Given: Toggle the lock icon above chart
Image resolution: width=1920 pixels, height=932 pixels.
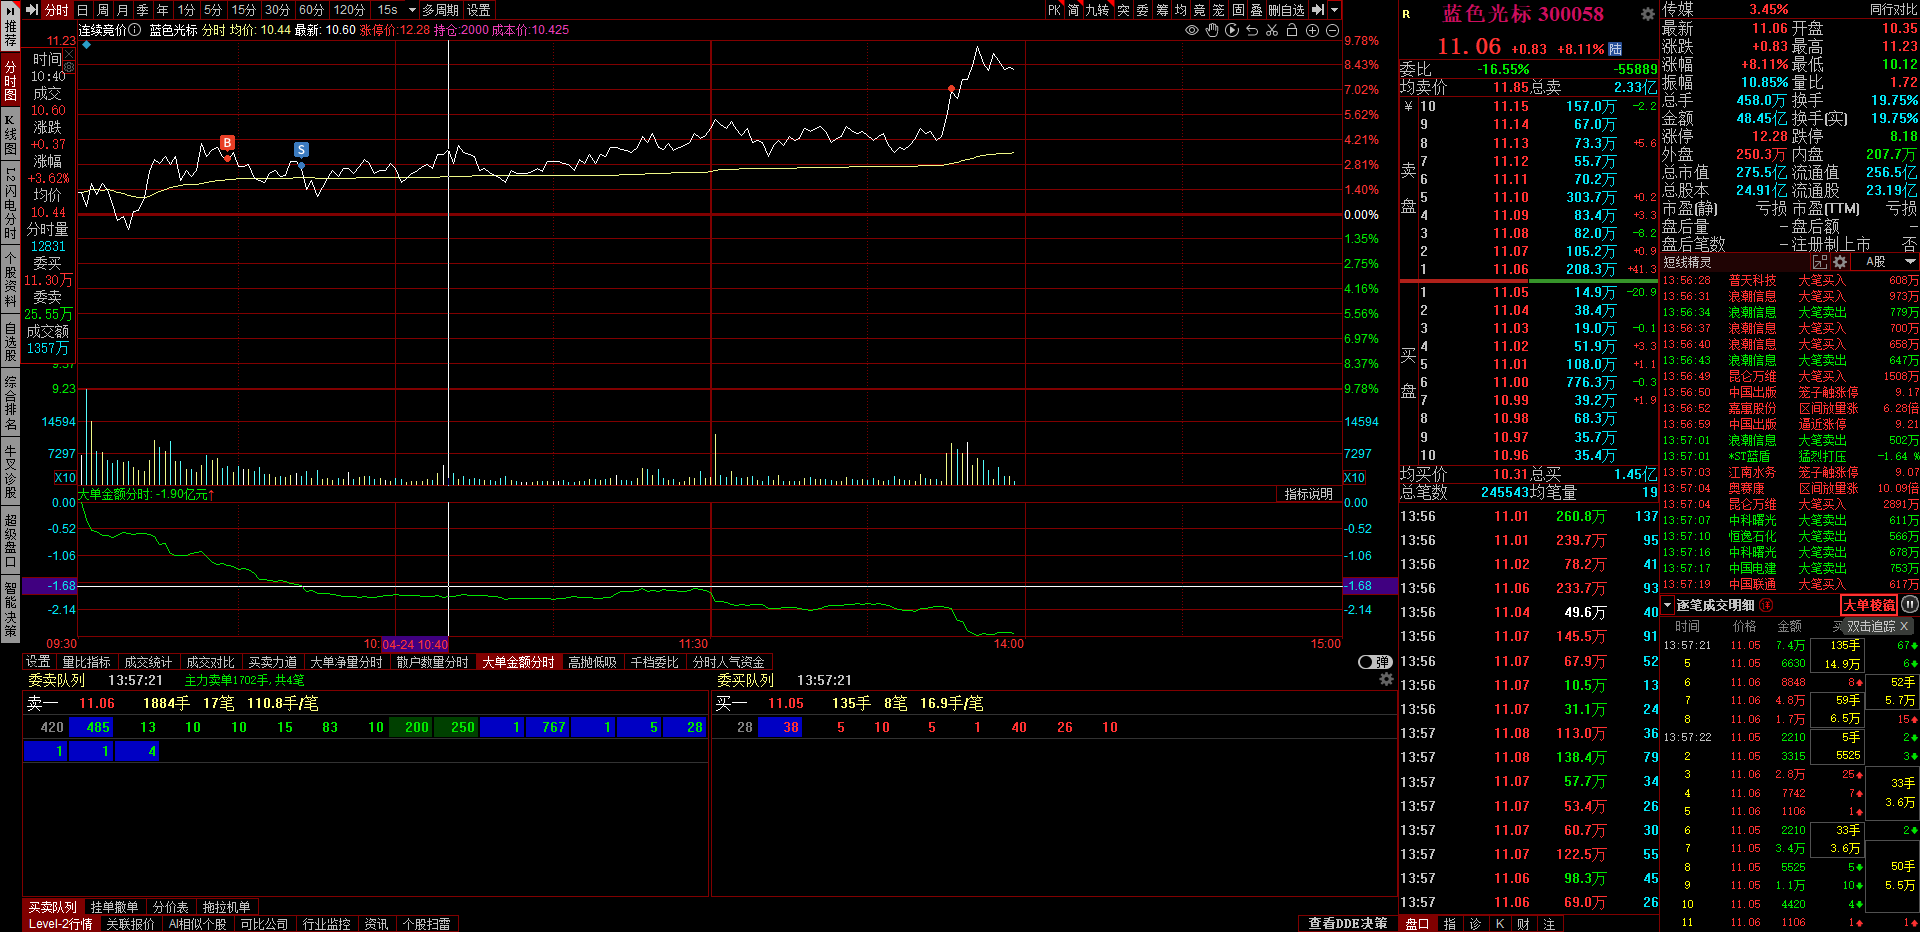Looking at the screenshot, I should 1292,30.
